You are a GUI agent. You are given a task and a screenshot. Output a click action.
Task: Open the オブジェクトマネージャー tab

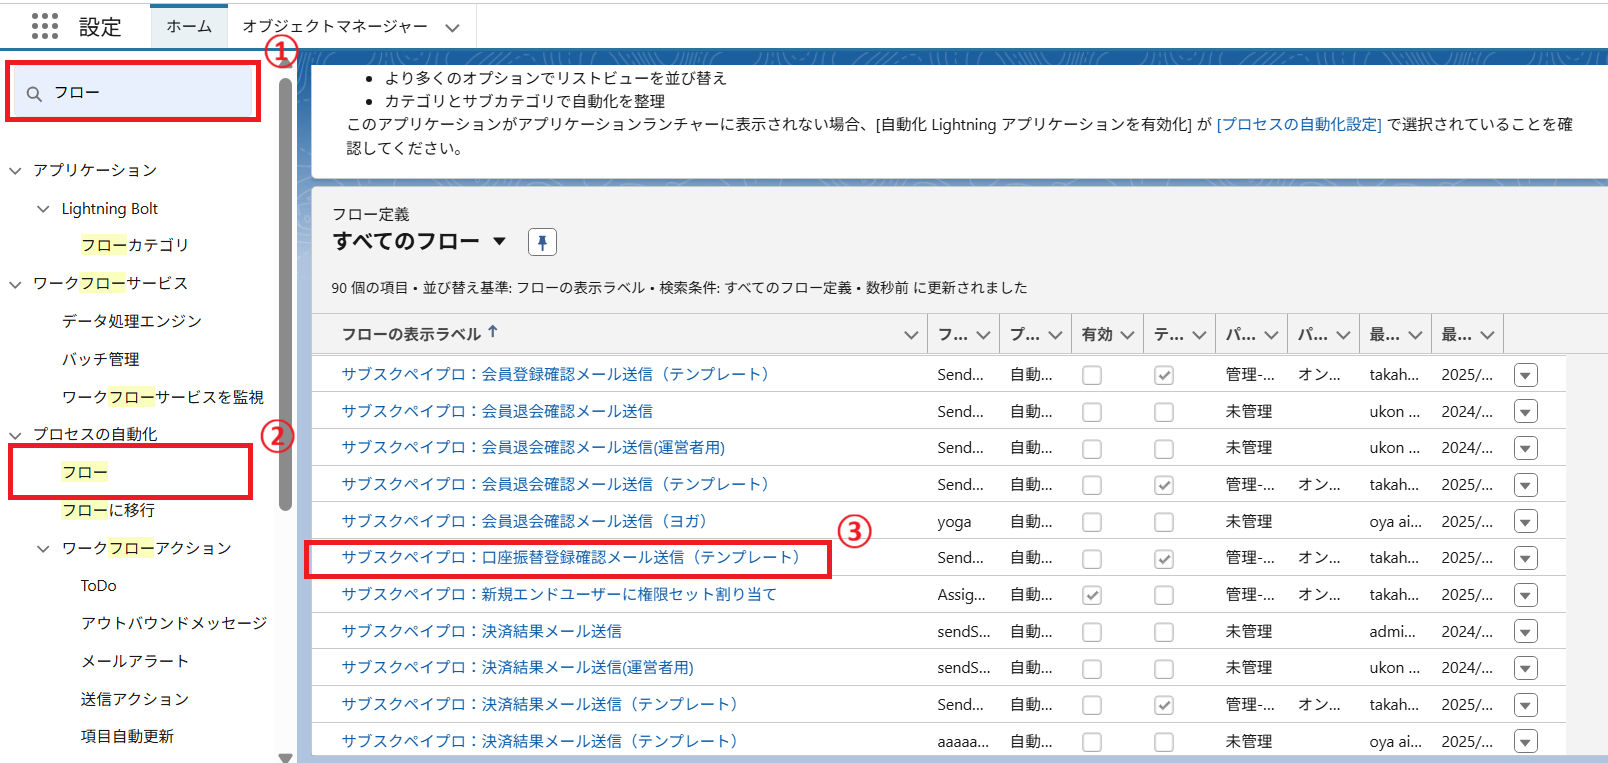[x=335, y=26]
